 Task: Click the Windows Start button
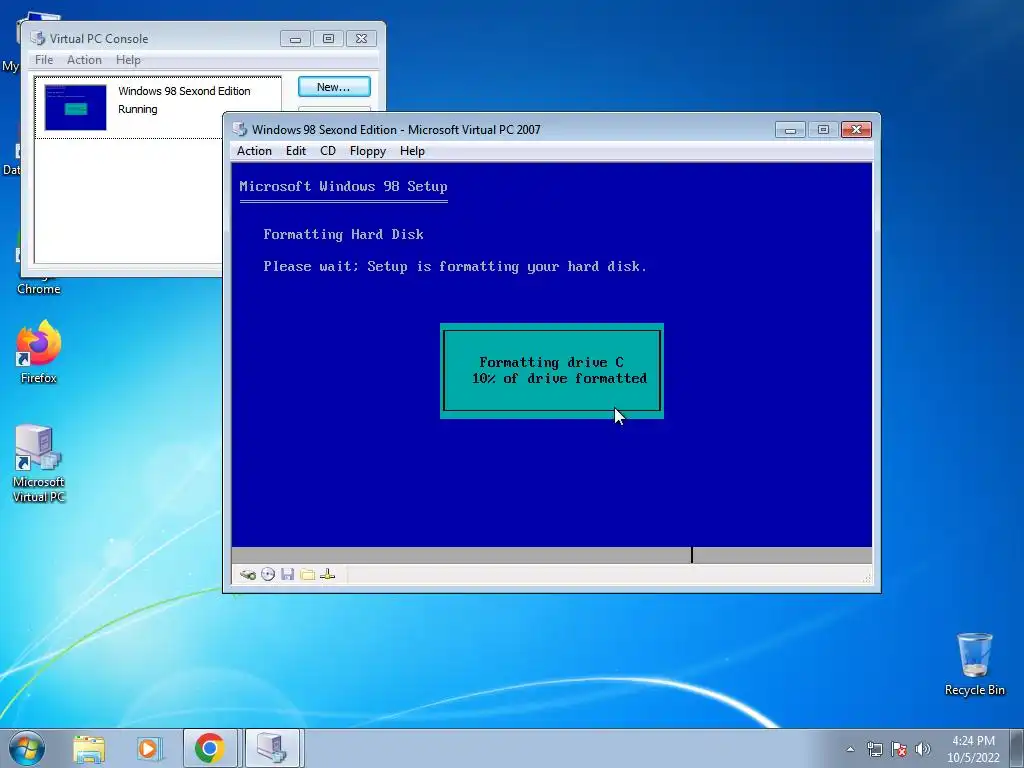click(27, 748)
